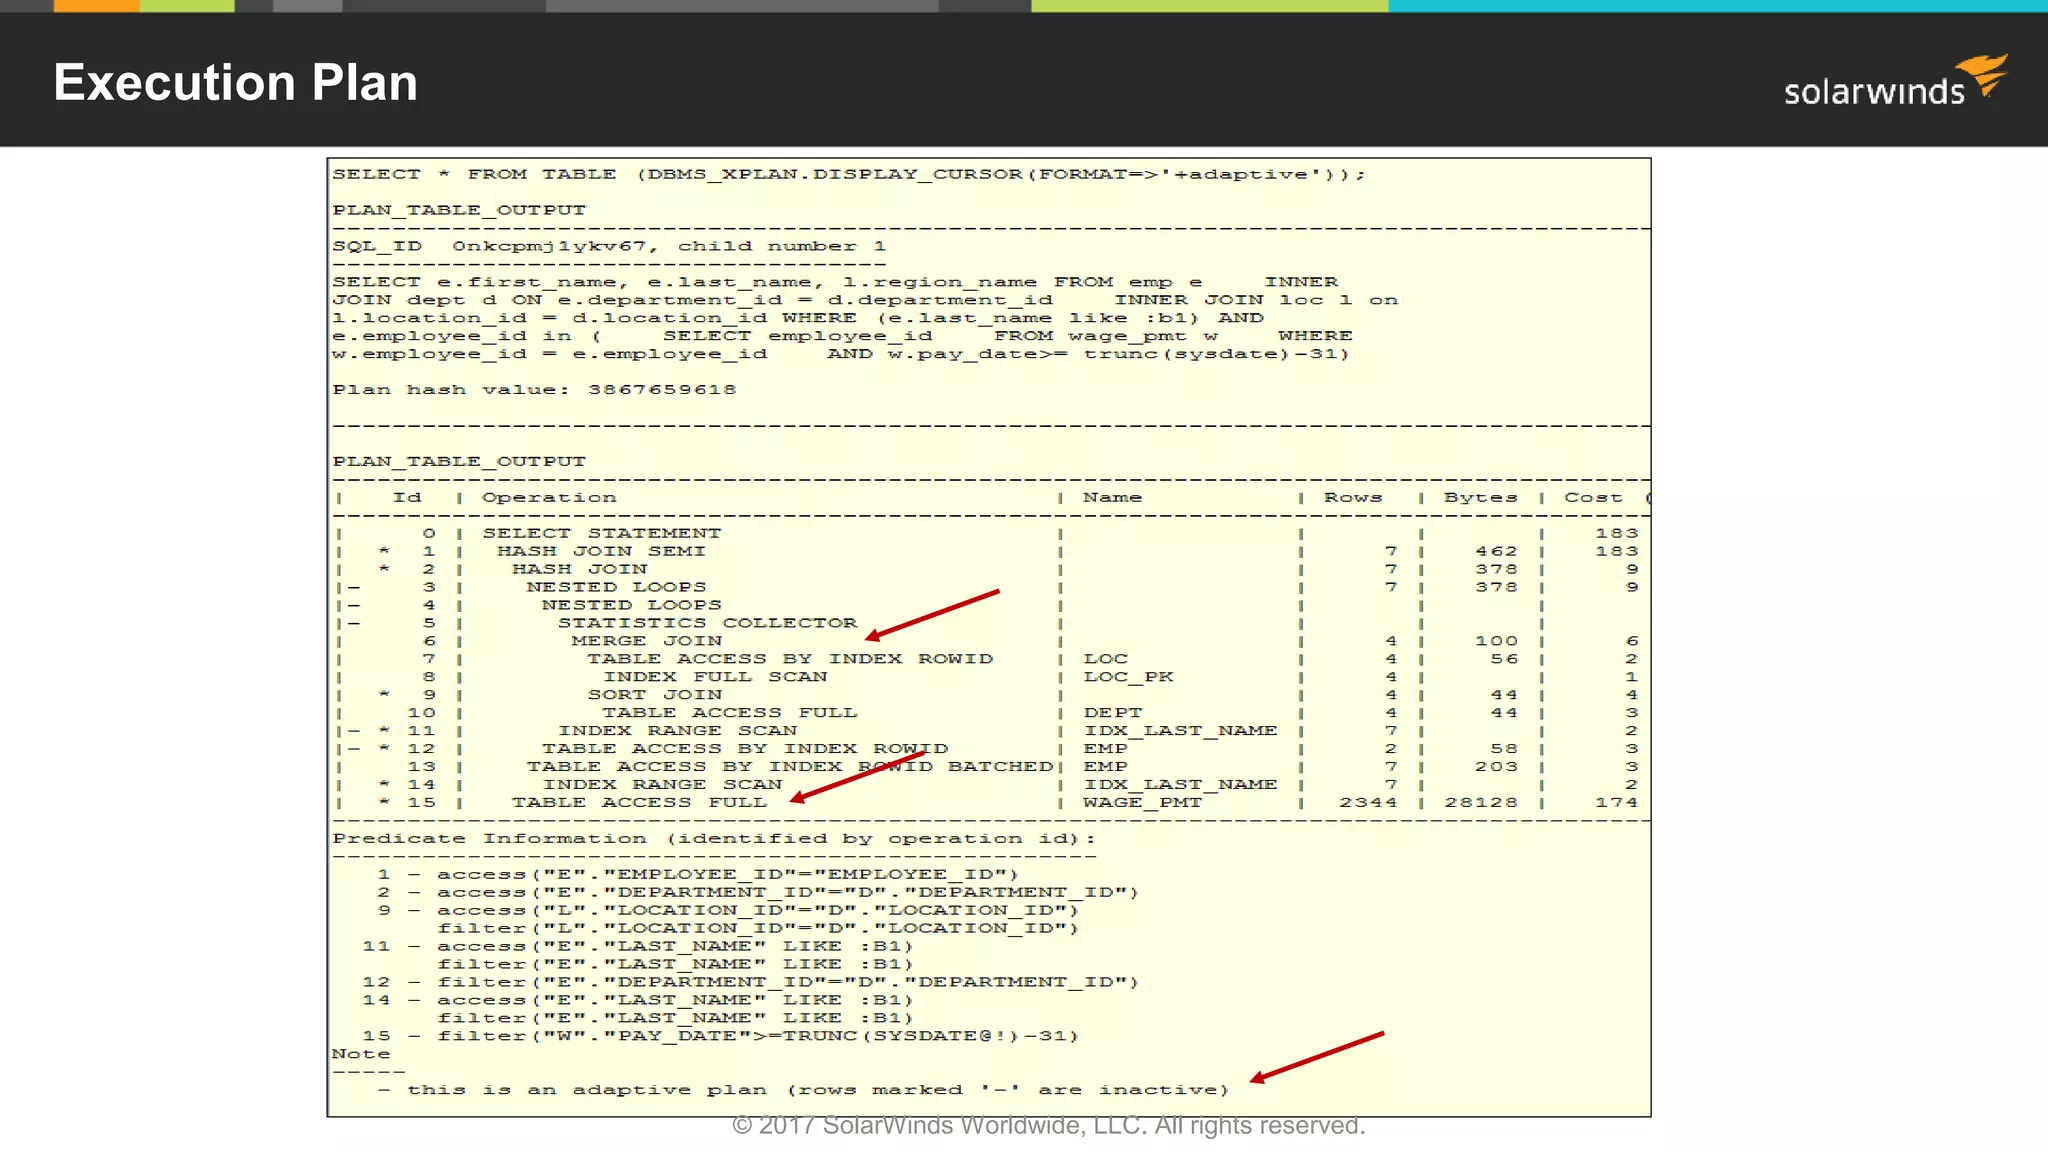Click the solarwinds wordmark text
This screenshot has width=2048, height=1152.
click(x=1873, y=93)
